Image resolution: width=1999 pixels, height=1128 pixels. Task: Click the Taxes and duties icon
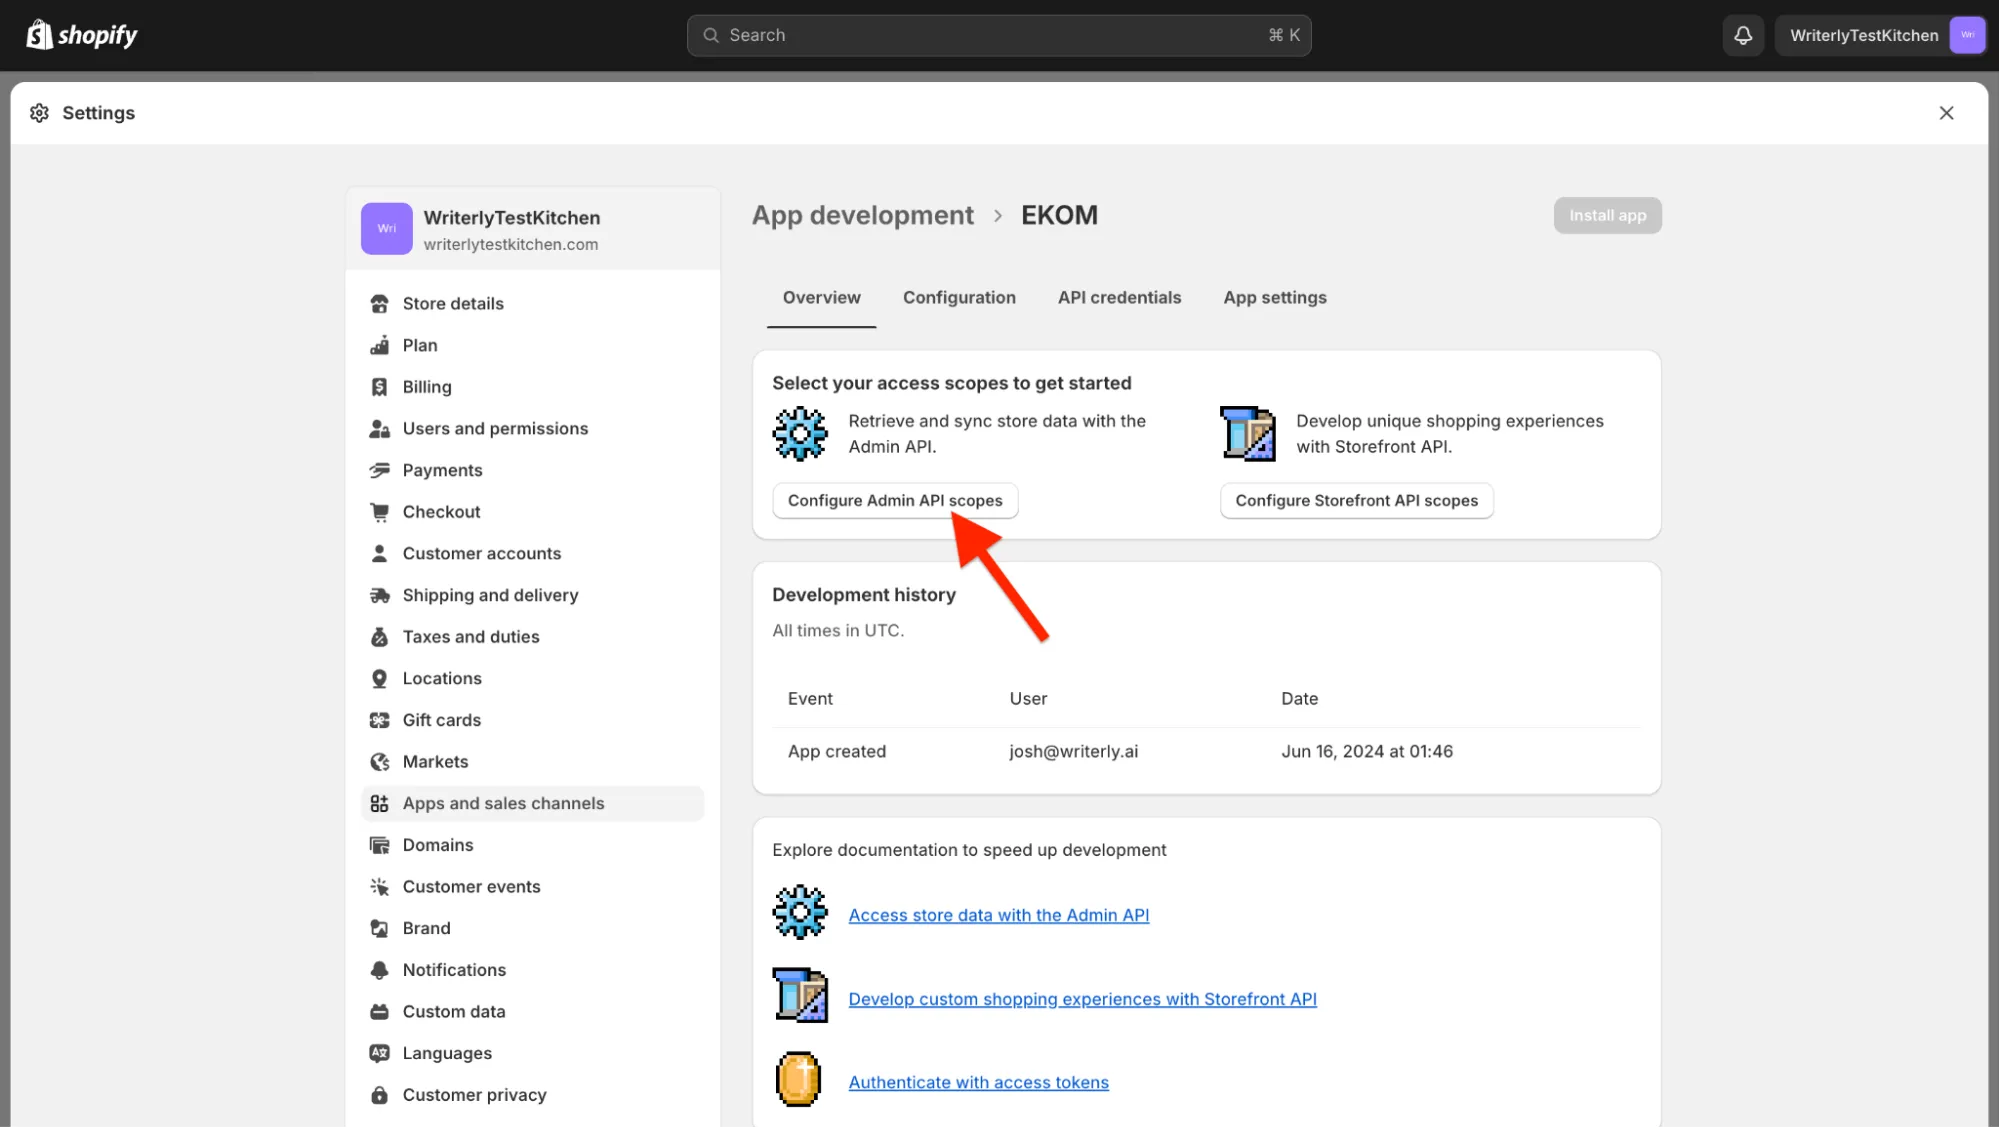(379, 637)
